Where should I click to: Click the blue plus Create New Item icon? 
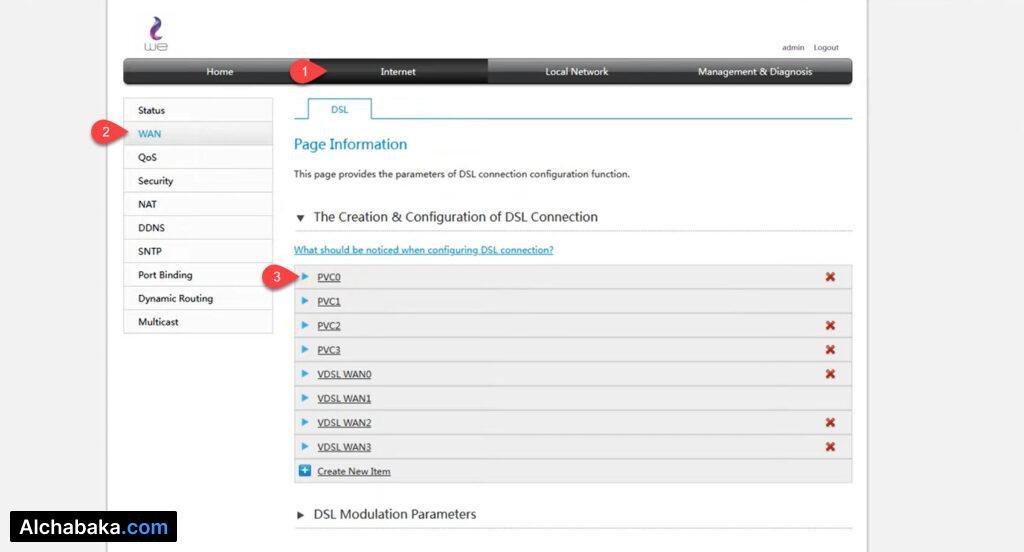click(x=305, y=471)
